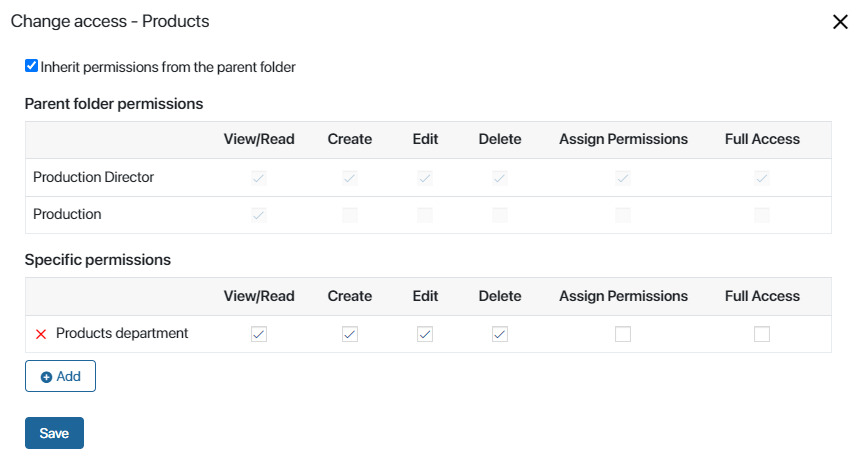This screenshot has height=456, width=859.
Task: Select the Products department row label
Action: click(122, 333)
